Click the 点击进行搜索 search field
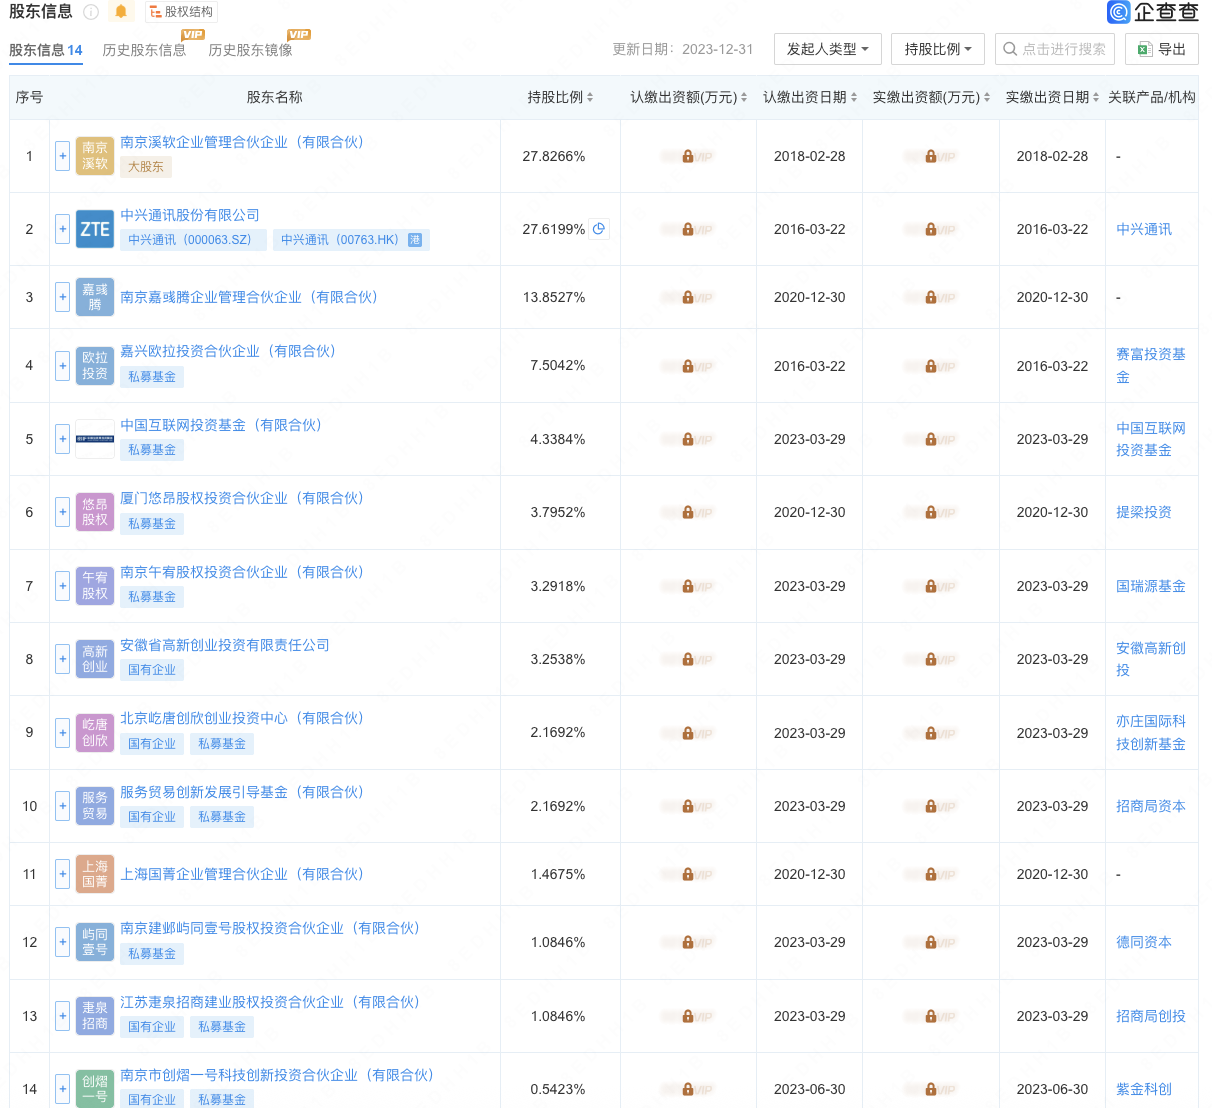 [1054, 48]
